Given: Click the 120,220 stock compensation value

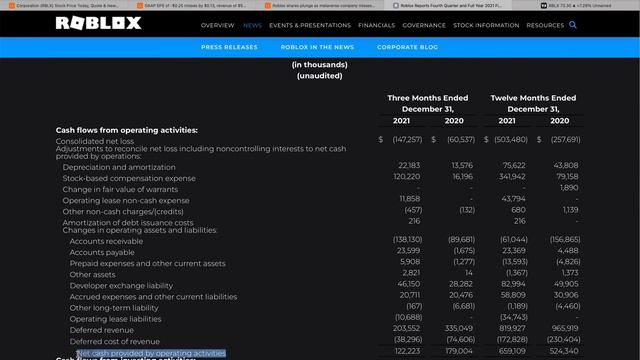Looking at the screenshot, I should click(x=407, y=176).
